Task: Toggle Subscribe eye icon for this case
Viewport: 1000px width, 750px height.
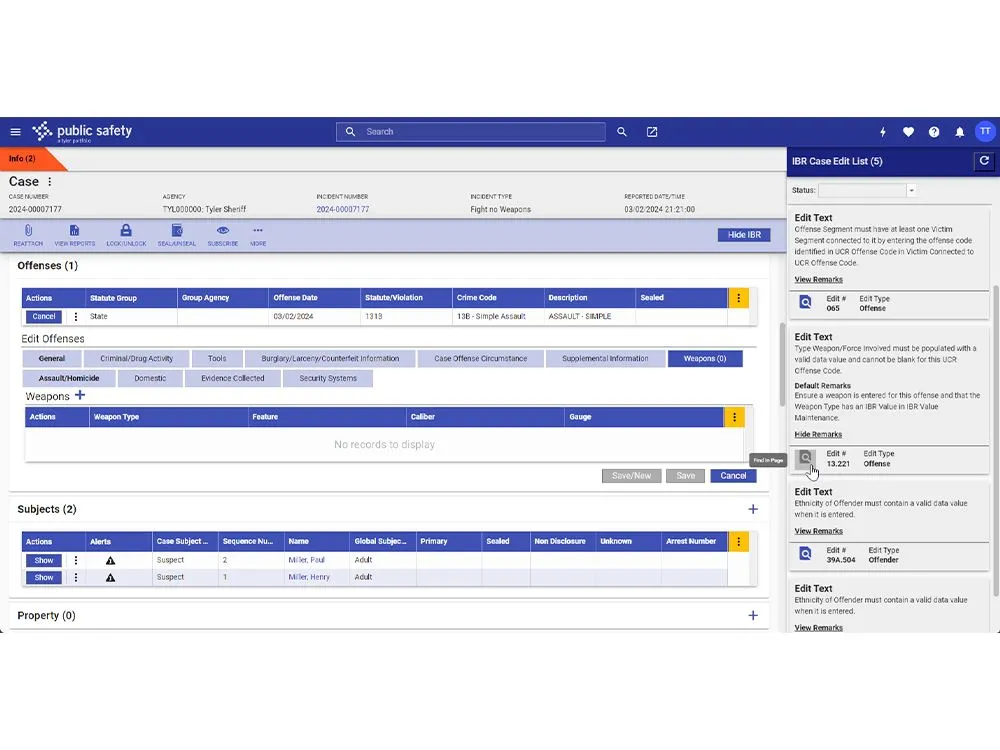Action: pyautogui.click(x=222, y=231)
